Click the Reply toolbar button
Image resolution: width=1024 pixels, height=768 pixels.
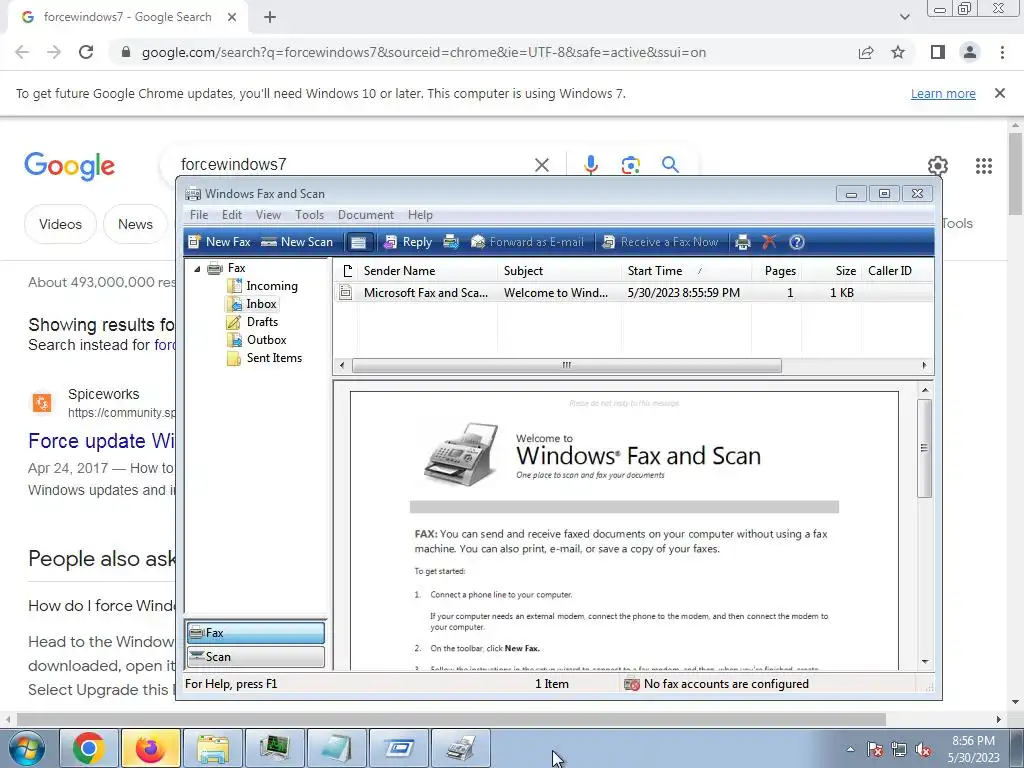408,242
